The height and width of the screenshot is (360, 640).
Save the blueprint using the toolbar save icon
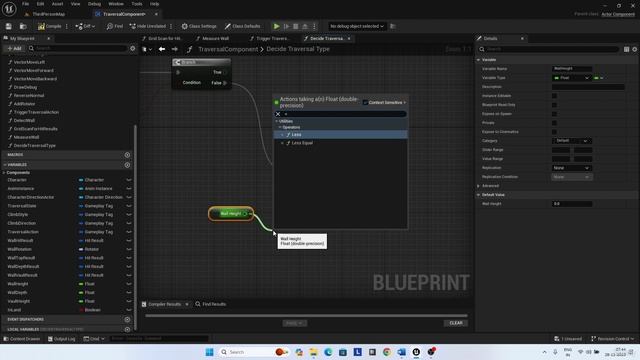click(x=9, y=26)
